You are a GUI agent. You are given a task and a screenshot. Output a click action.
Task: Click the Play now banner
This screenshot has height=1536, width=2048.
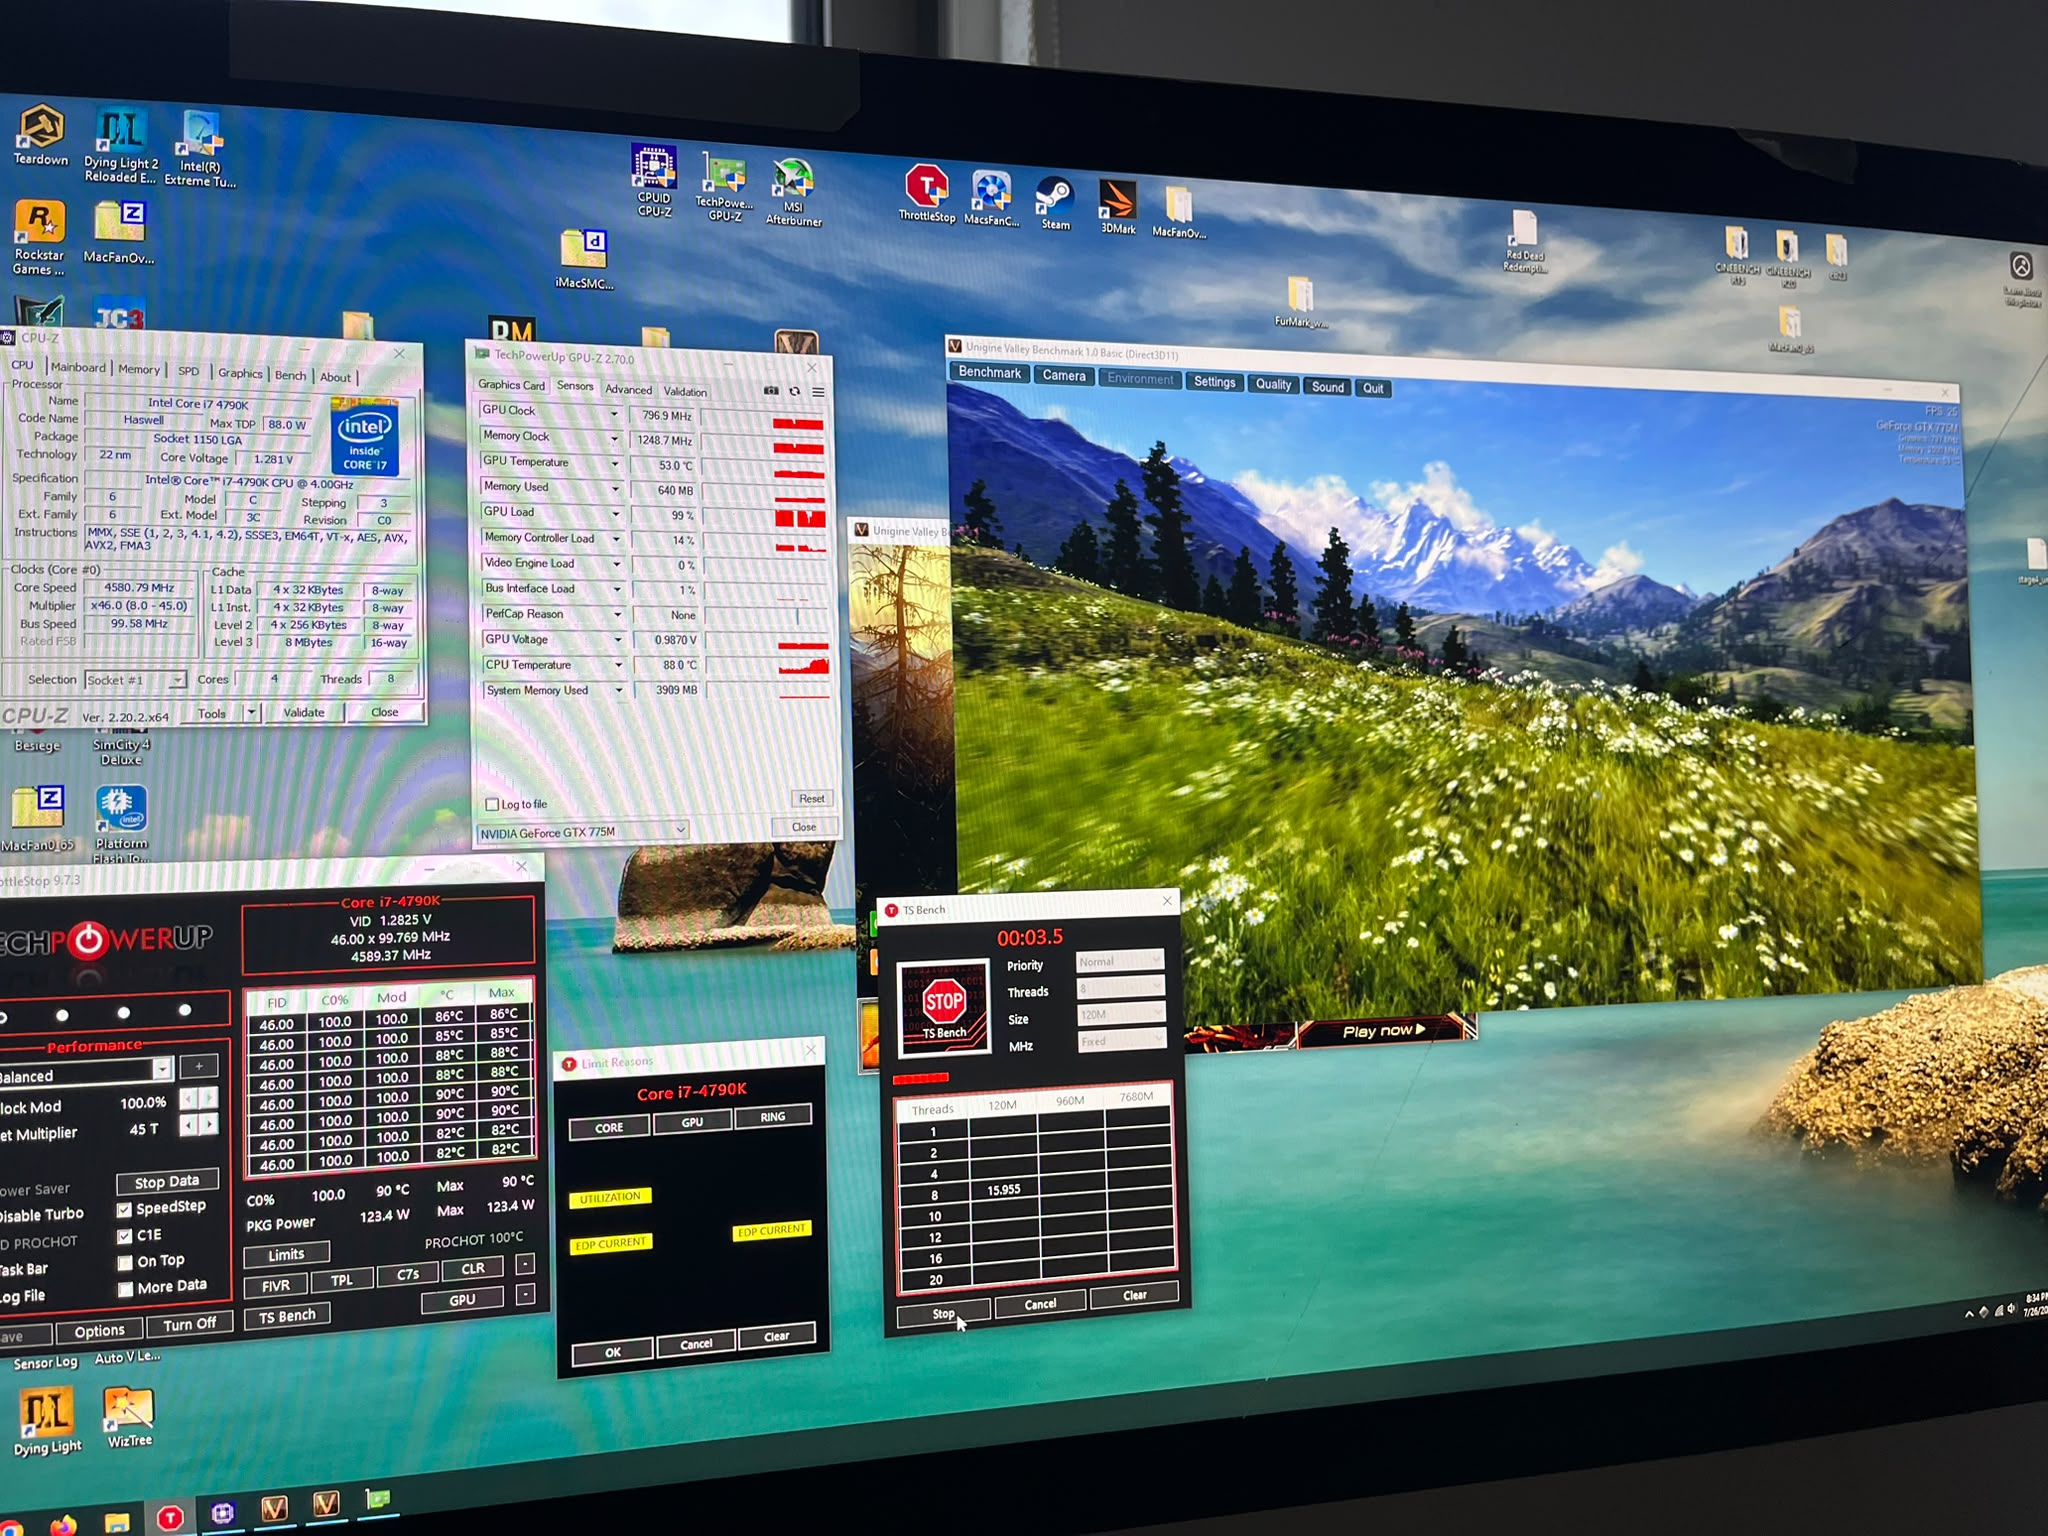[1384, 1030]
